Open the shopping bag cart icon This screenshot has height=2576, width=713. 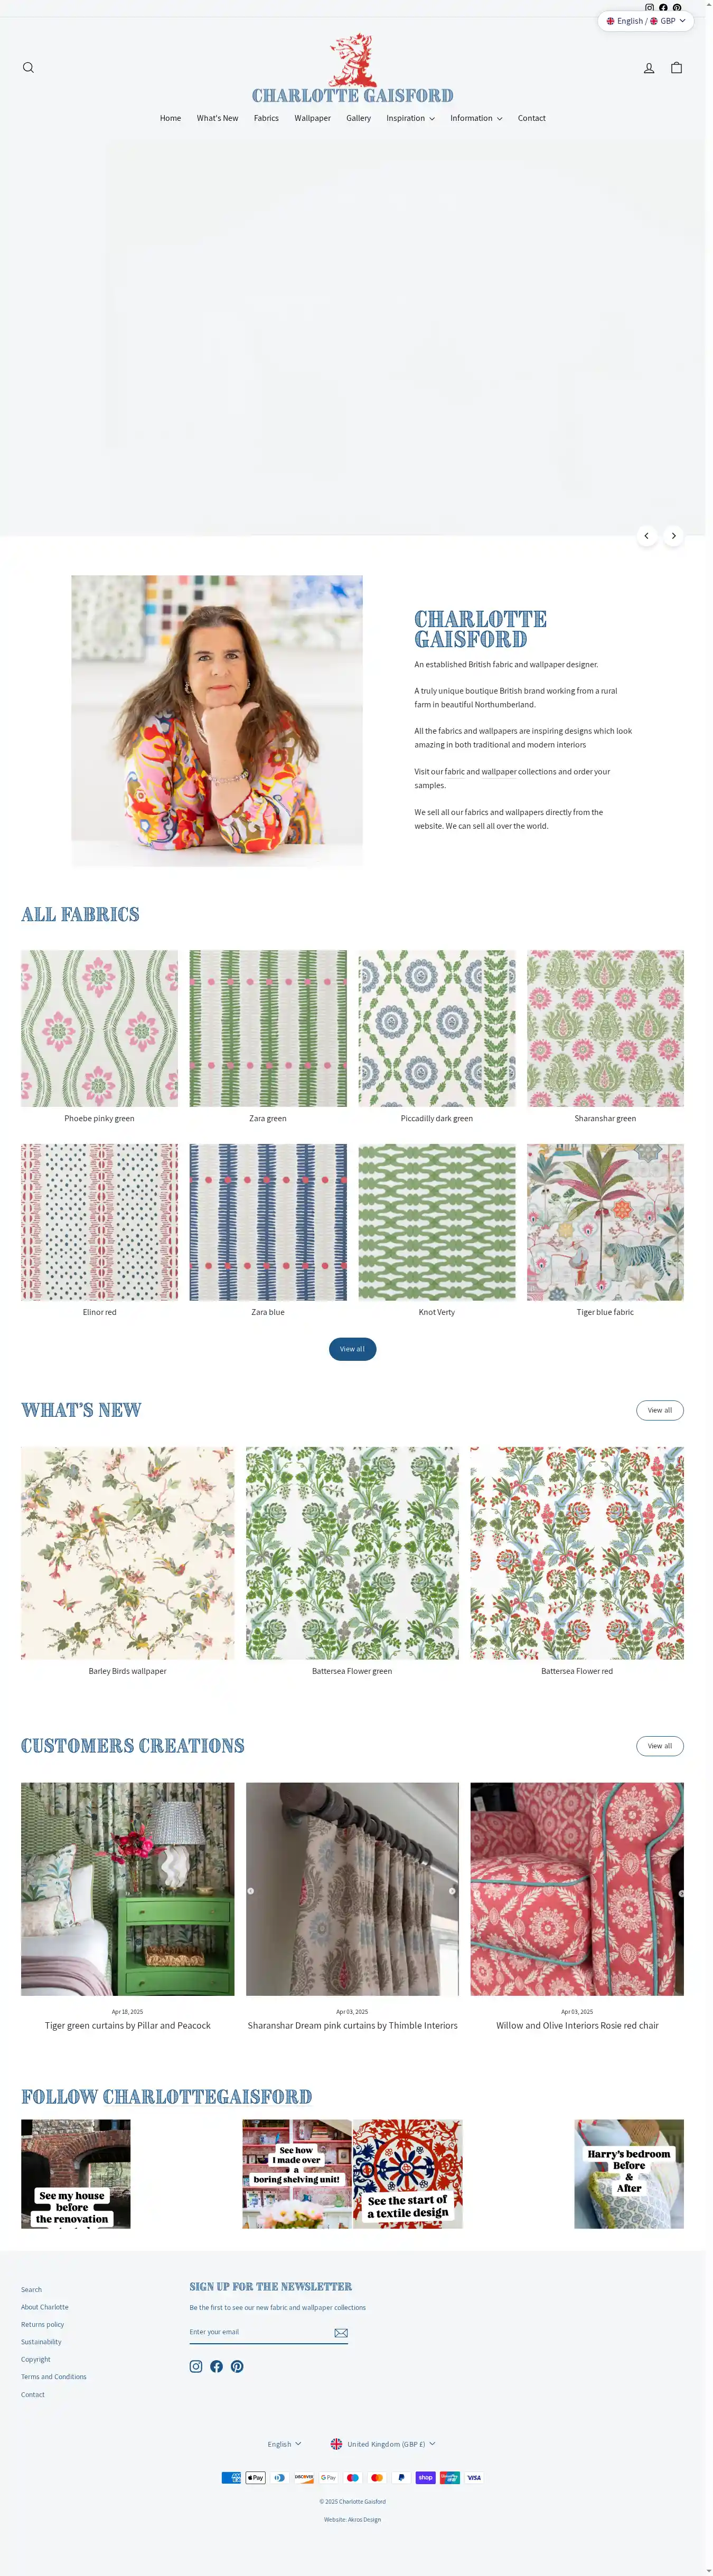[676, 68]
